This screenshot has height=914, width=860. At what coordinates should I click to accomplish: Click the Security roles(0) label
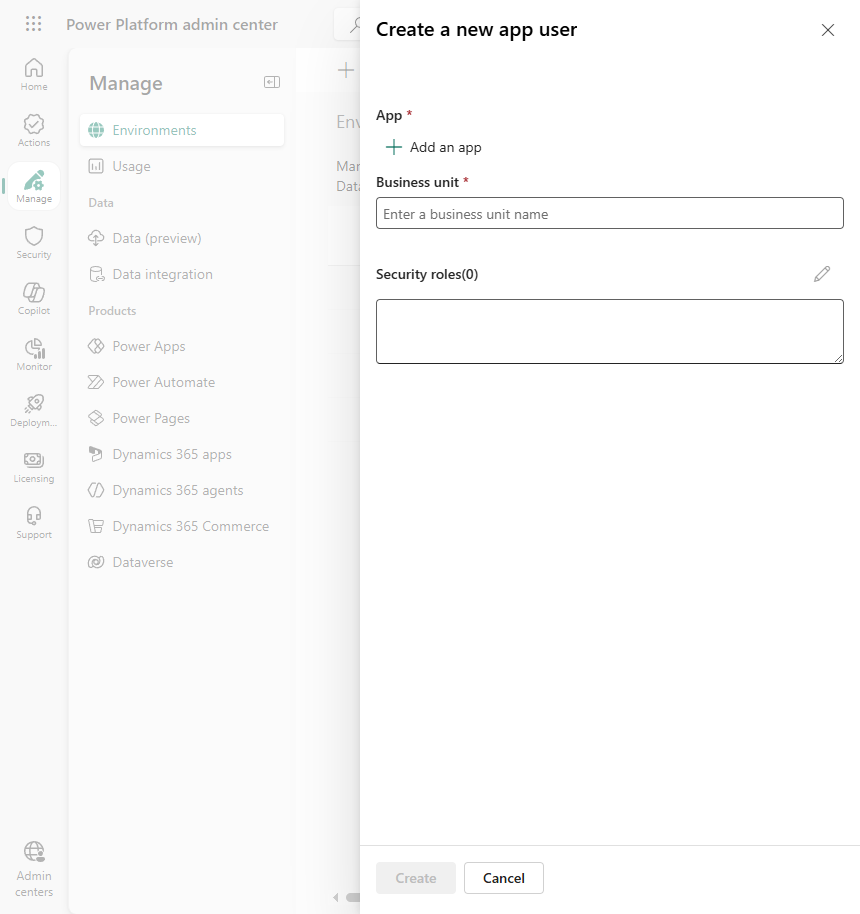pyautogui.click(x=427, y=274)
